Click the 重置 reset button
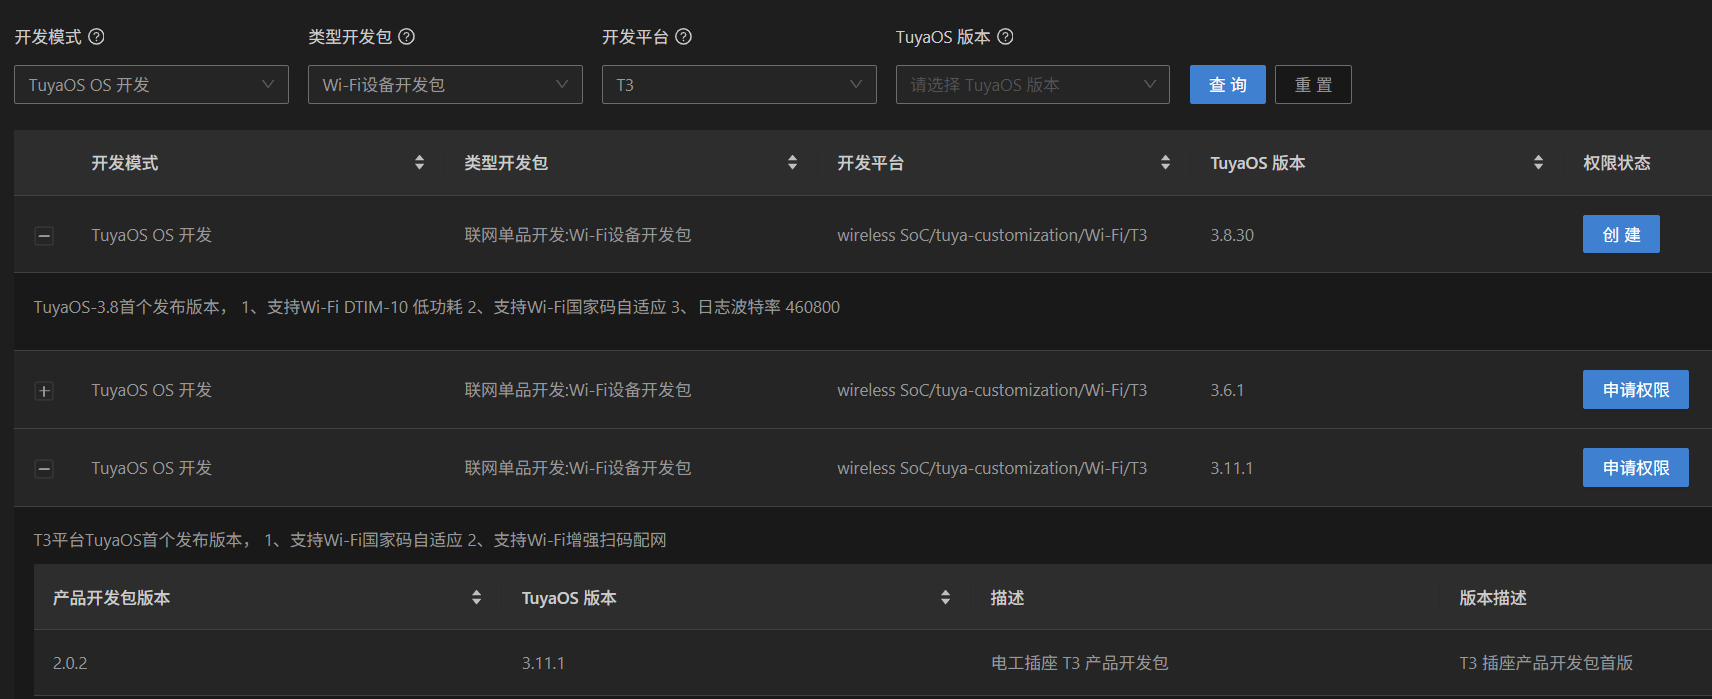Screen dimensions: 1712x699 tap(1313, 85)
